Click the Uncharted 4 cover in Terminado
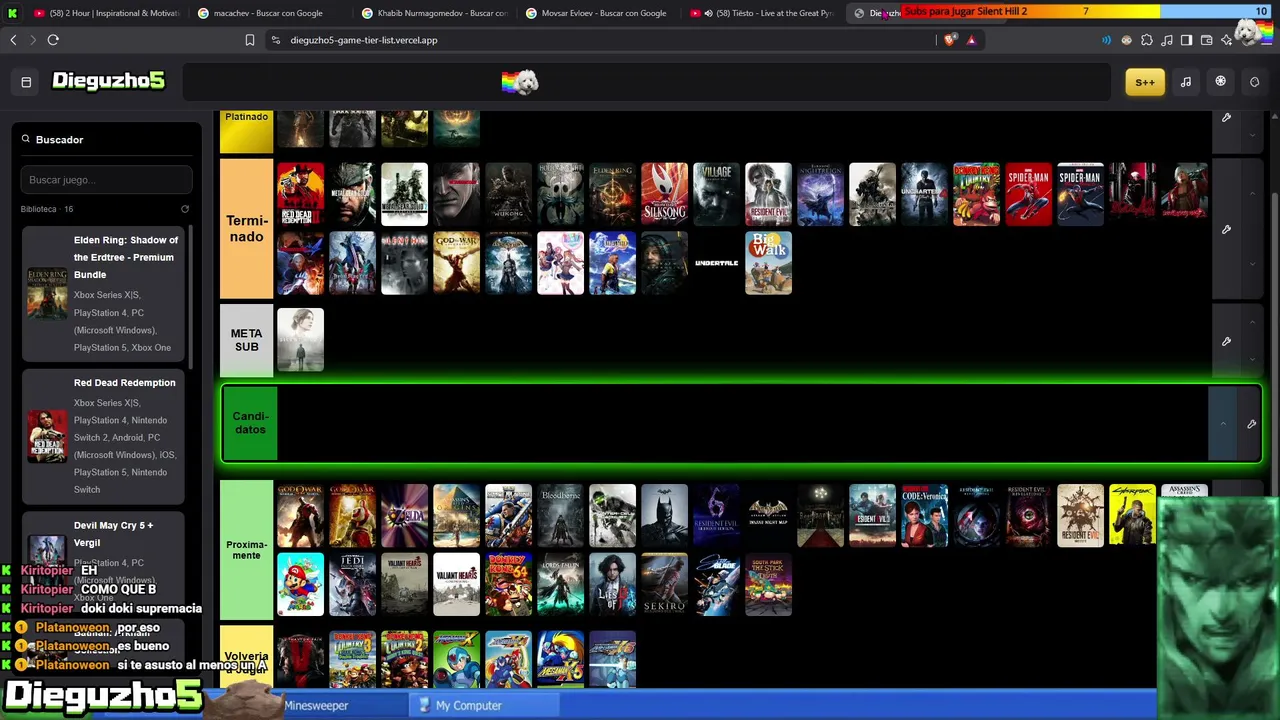 click(x=924, y=194)
